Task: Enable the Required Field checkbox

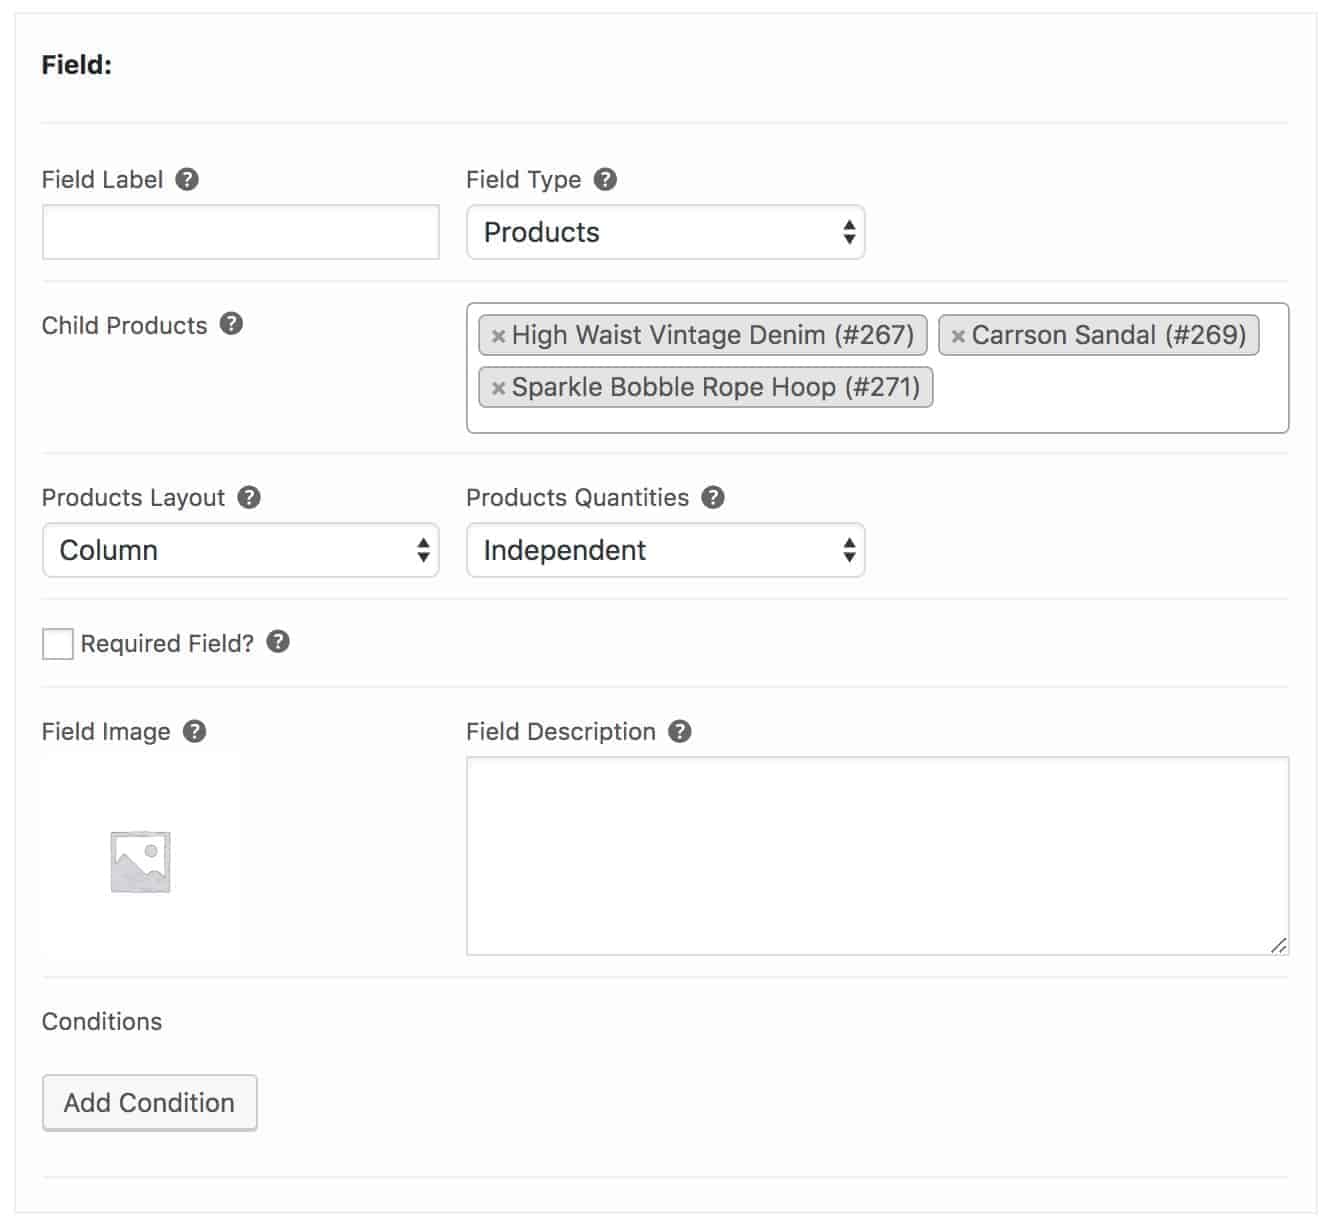Action: (58, 644)
